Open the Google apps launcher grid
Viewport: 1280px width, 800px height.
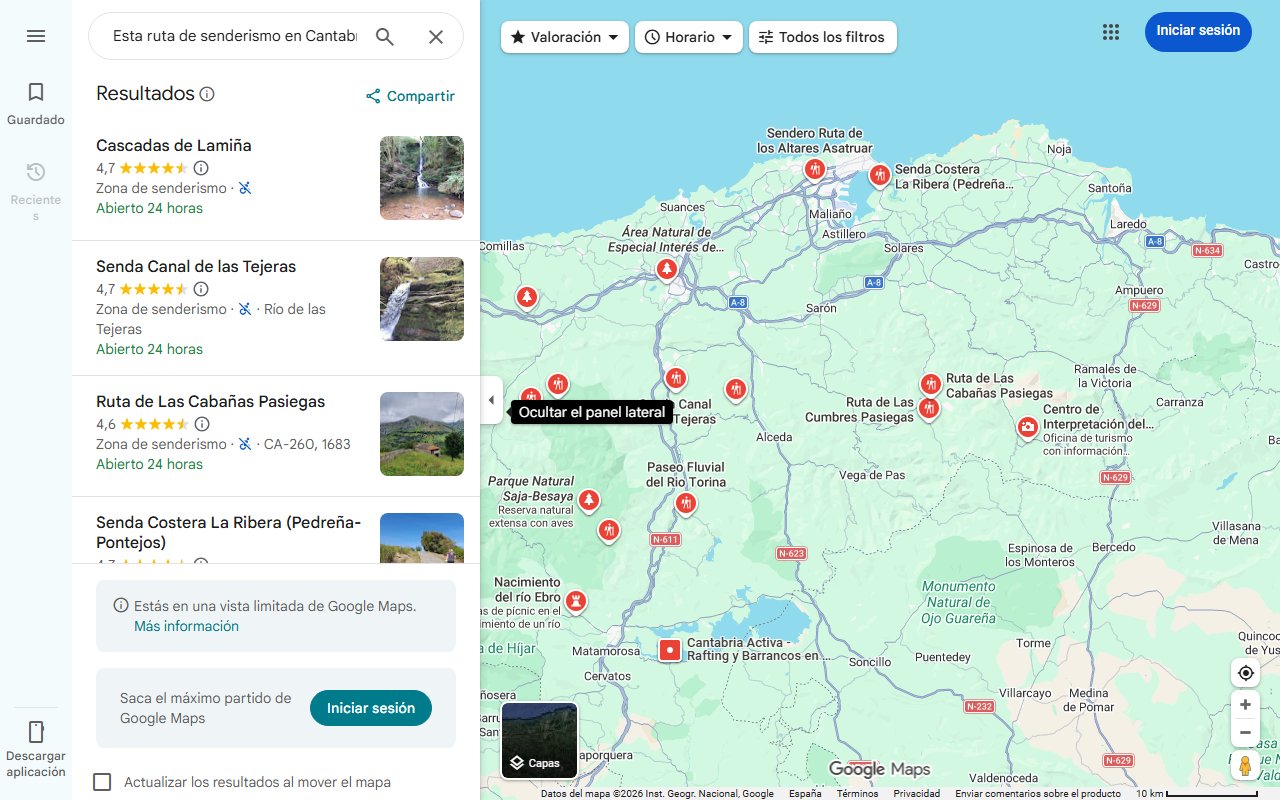1110,32
